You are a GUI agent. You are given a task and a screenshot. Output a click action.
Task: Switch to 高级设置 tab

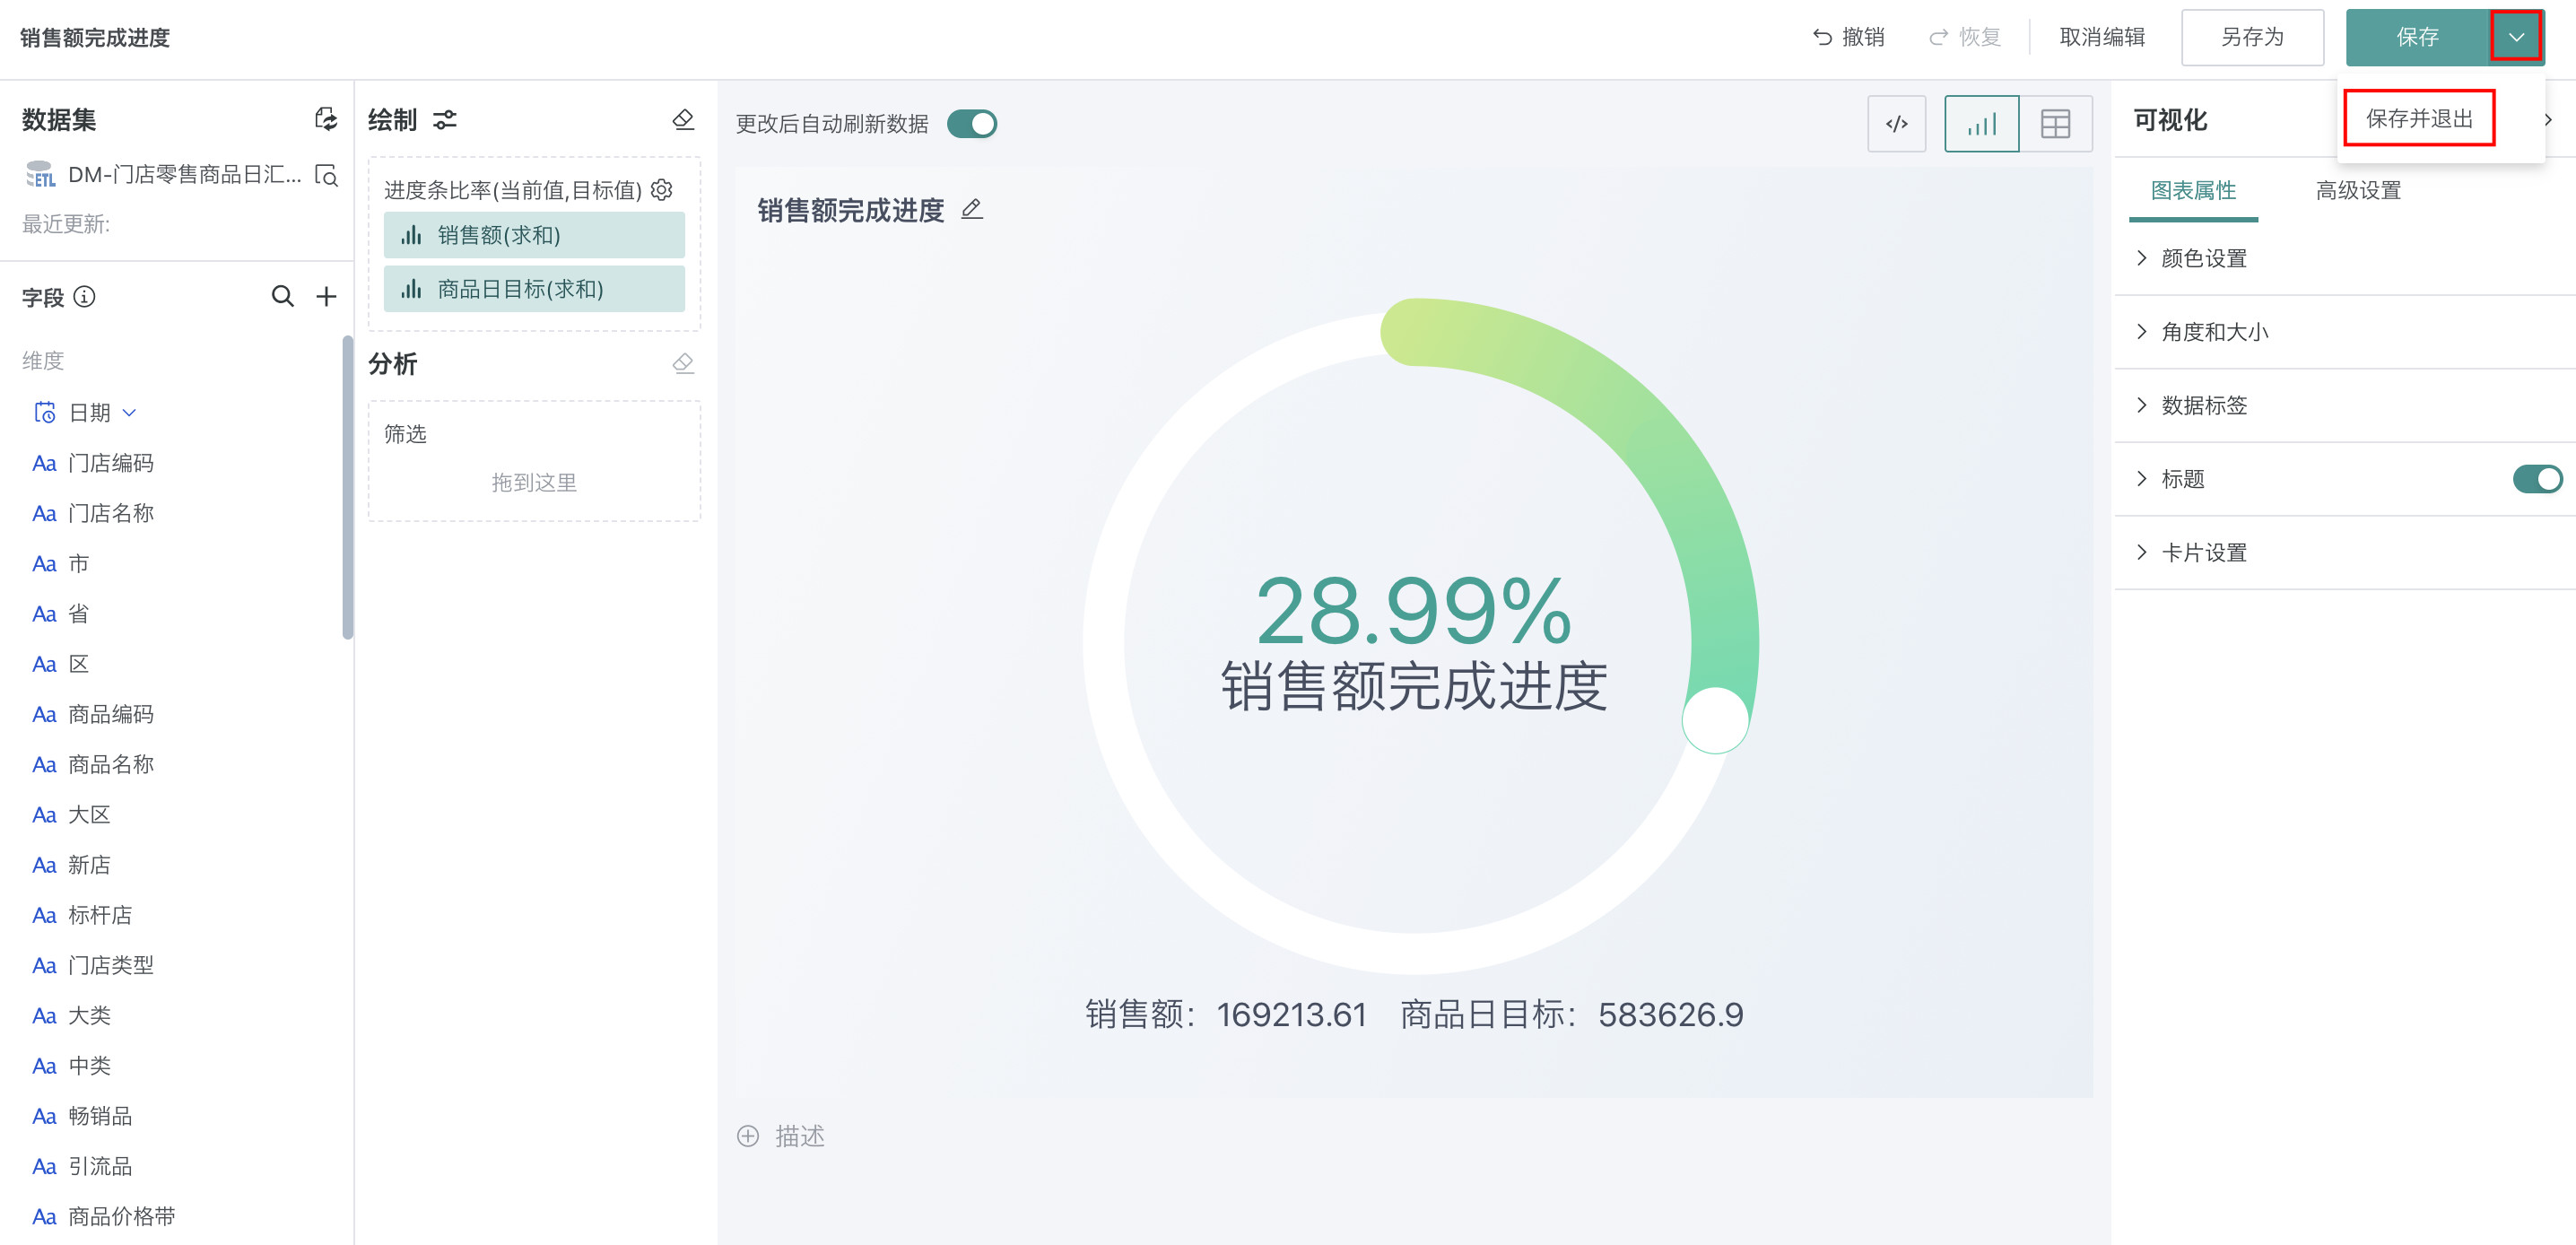coord(2358,190)
